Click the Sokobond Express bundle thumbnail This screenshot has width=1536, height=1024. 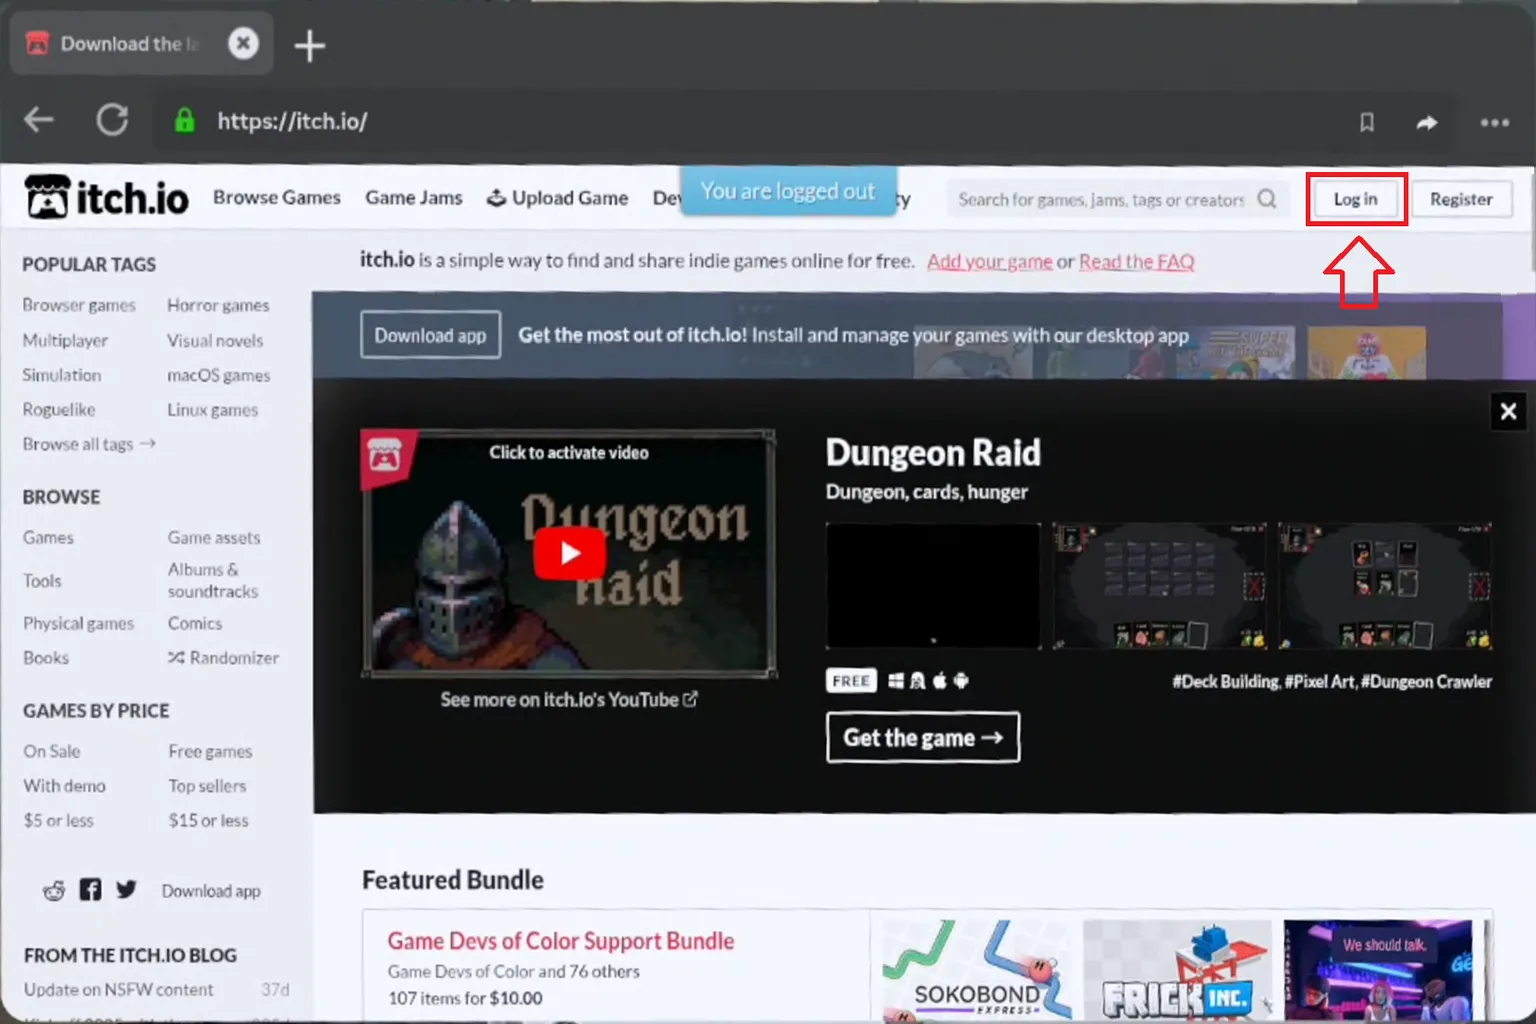click(976, 969)
